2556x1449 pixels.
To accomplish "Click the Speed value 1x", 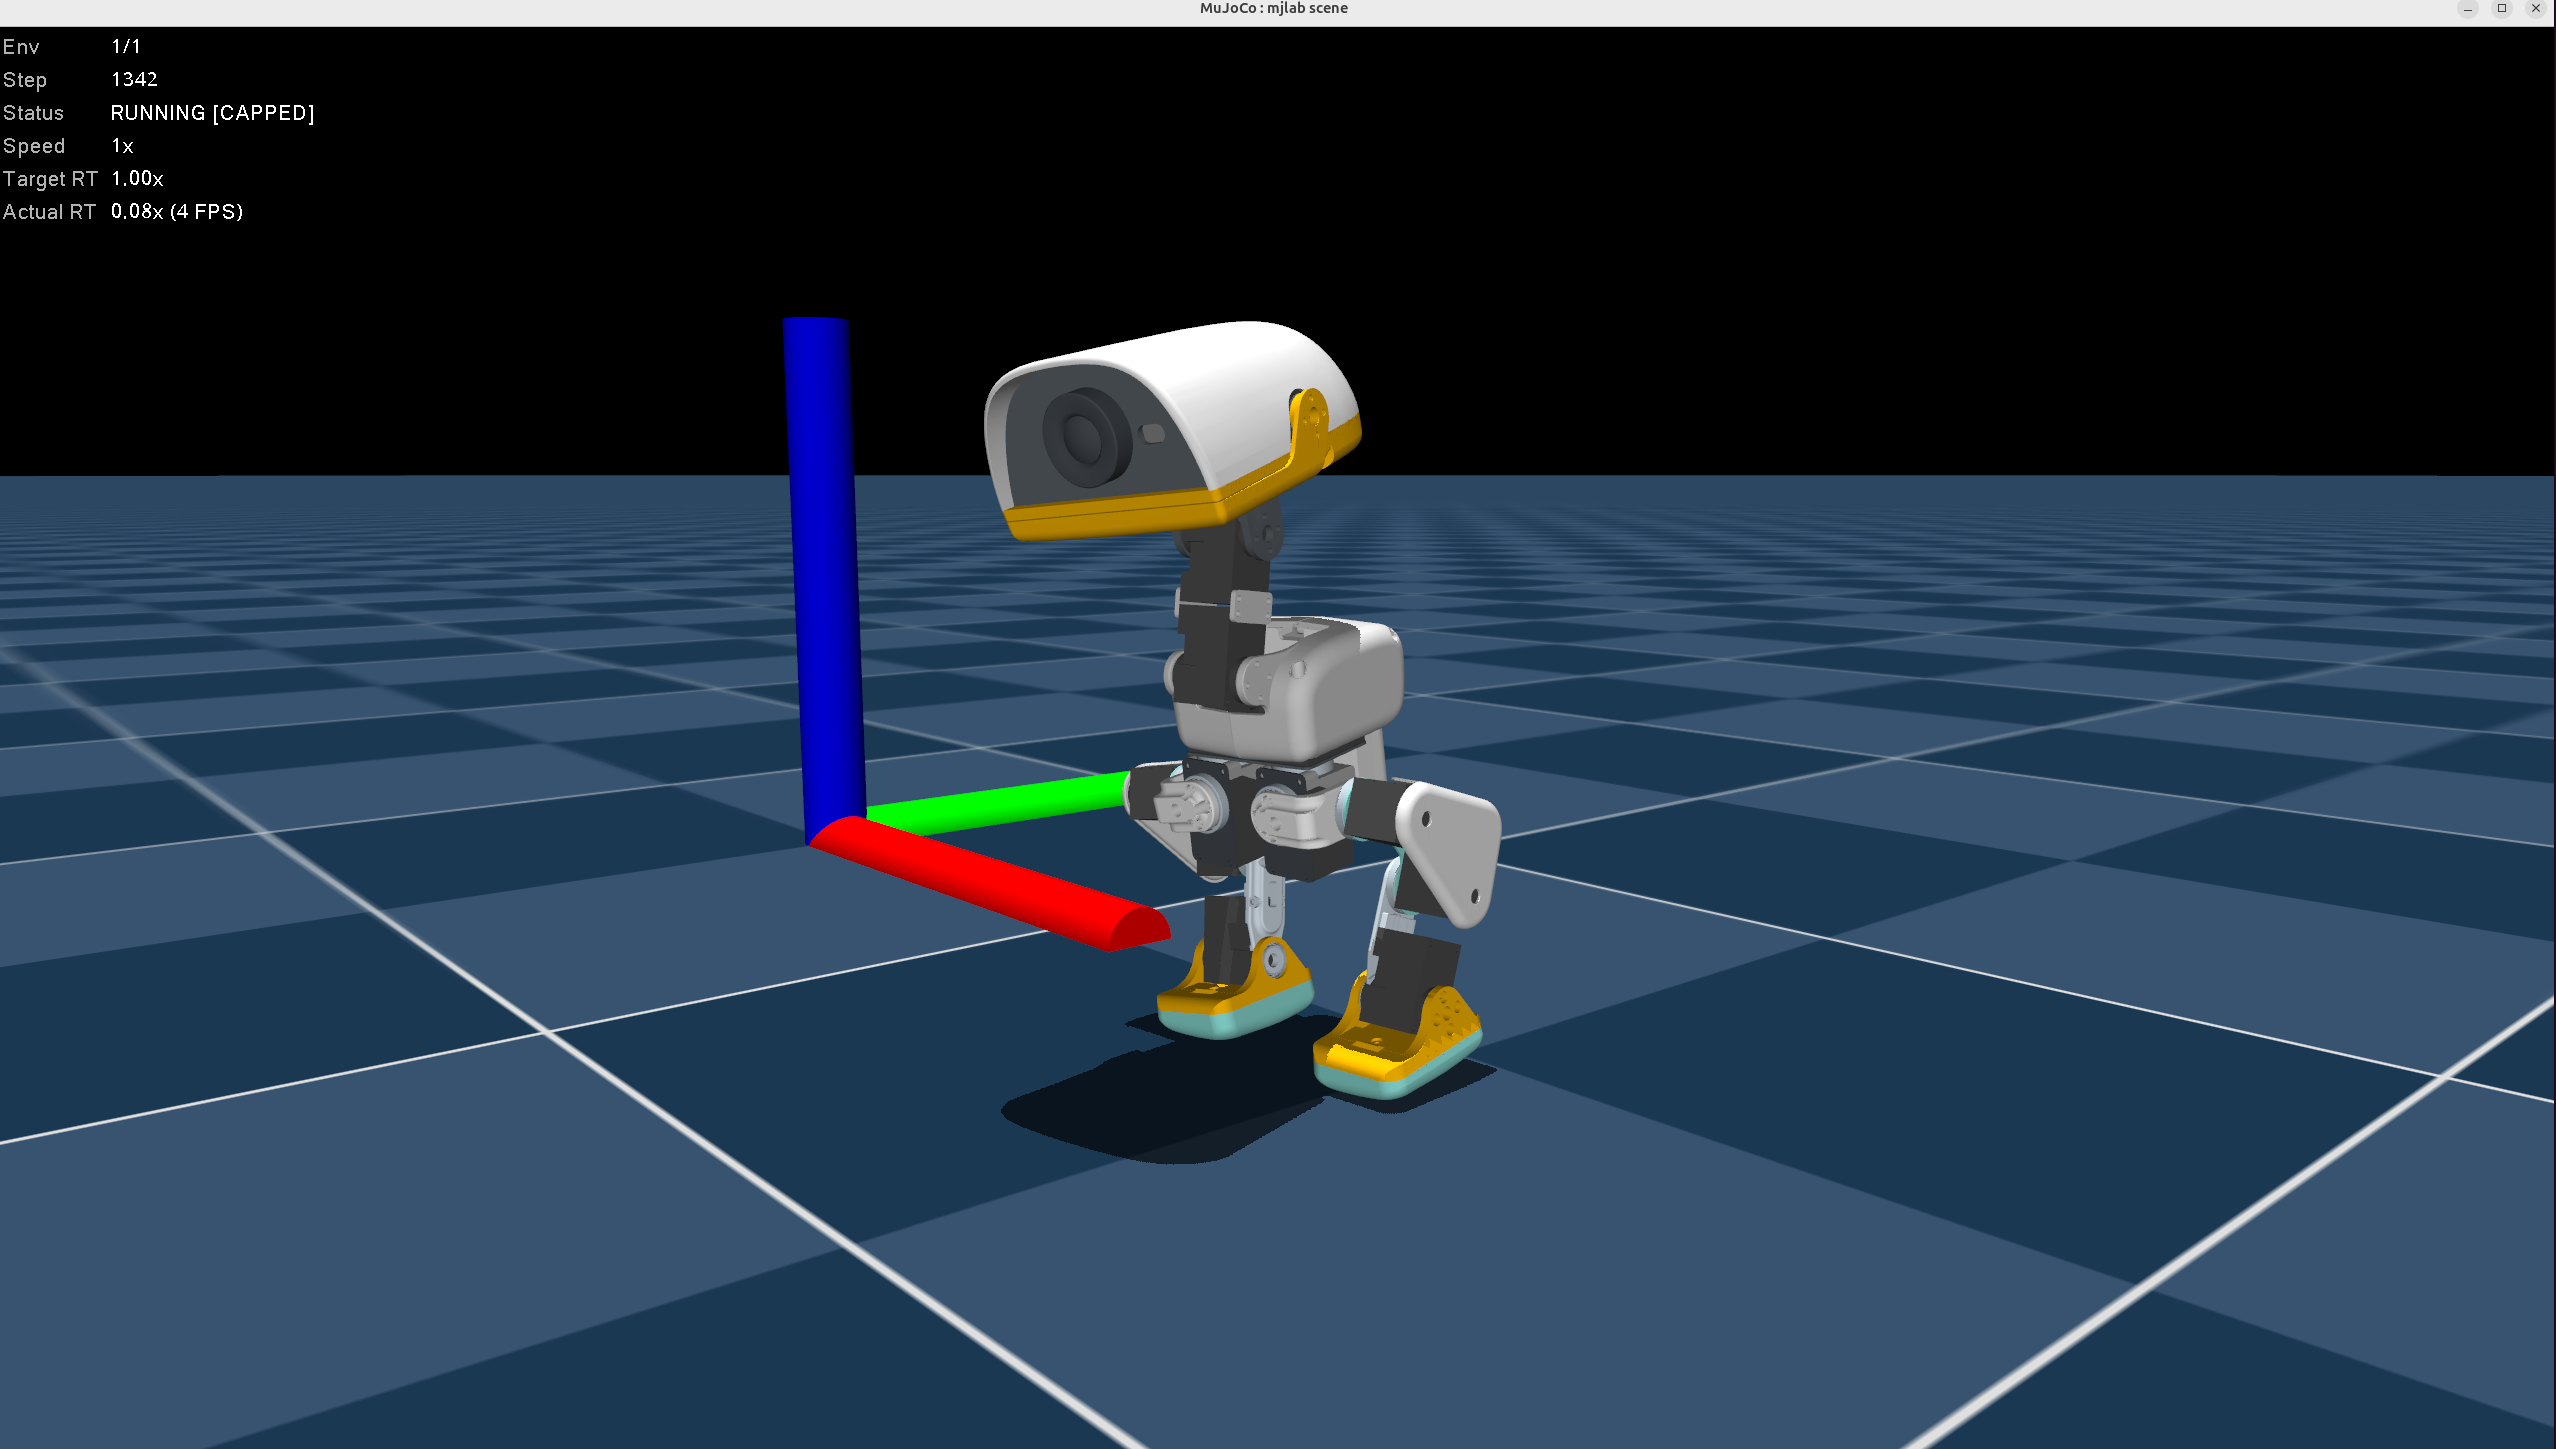I will [x=122, y=146].
